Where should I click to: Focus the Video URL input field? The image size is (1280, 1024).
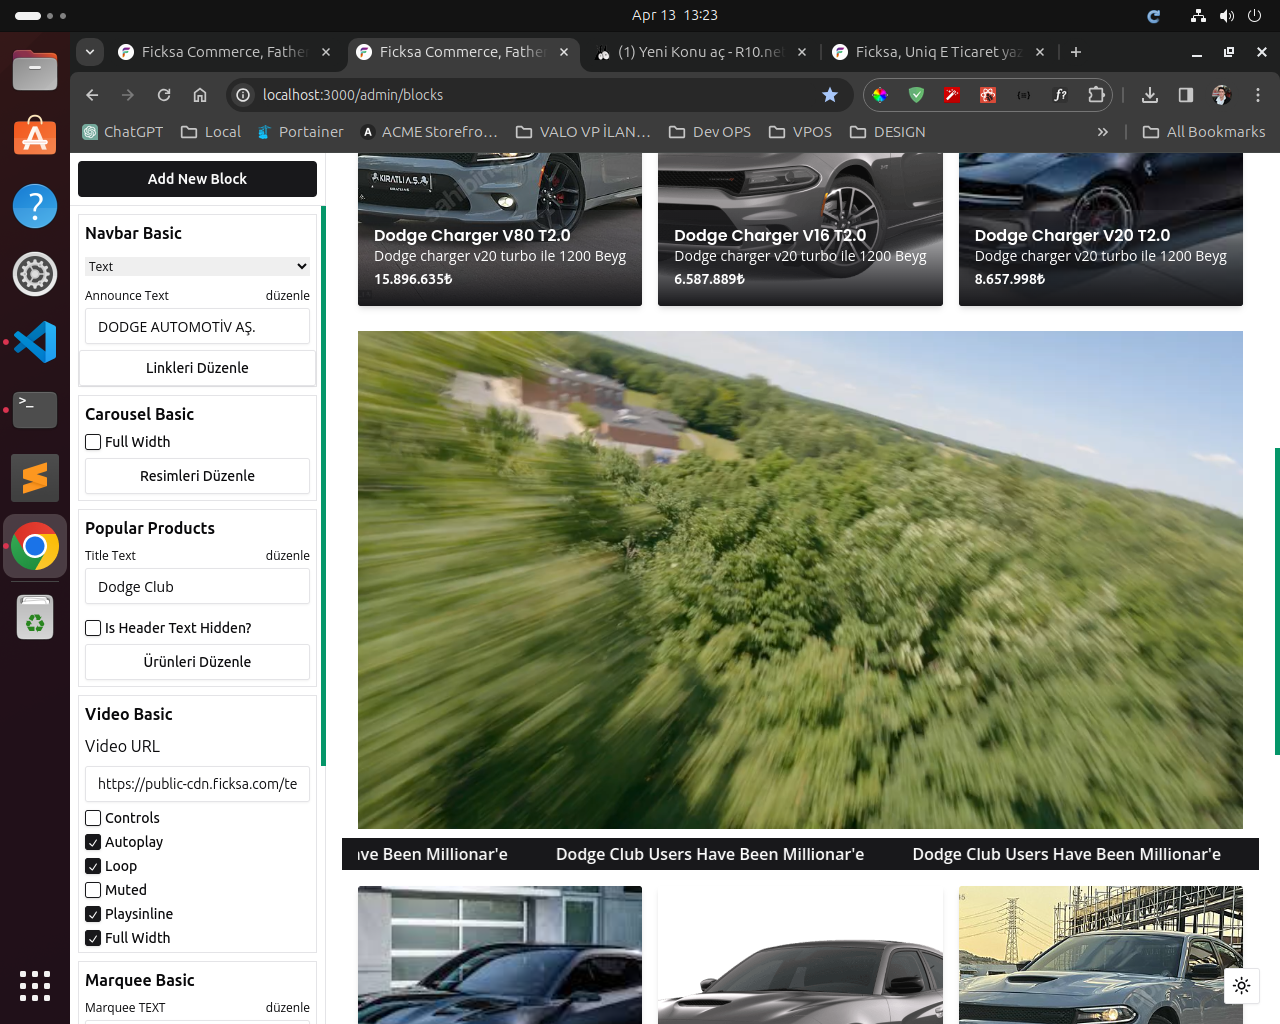point(197,784)
